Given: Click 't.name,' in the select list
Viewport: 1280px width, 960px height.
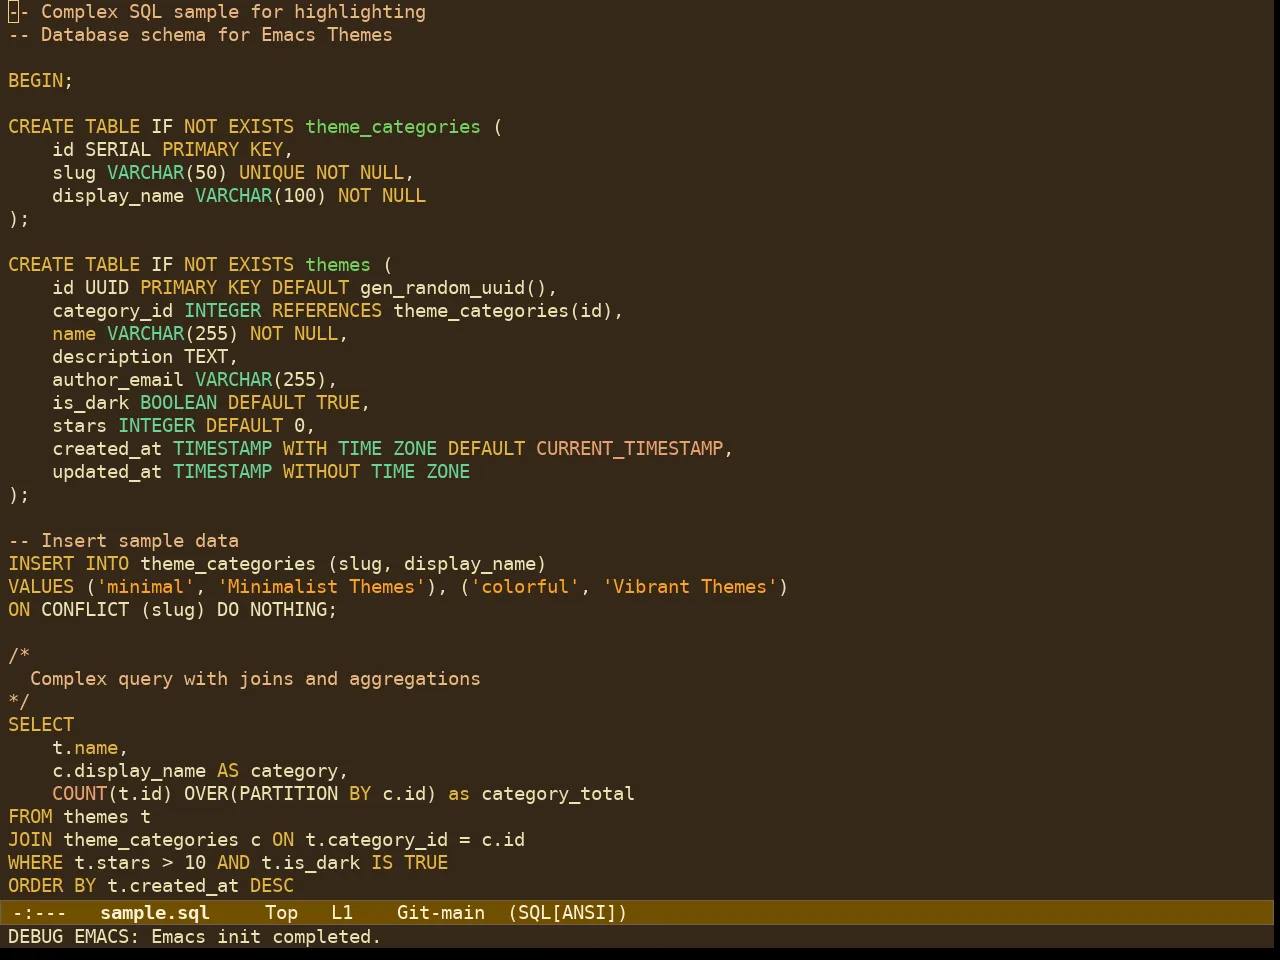Looking at the screenshot, I should (90, 748).
